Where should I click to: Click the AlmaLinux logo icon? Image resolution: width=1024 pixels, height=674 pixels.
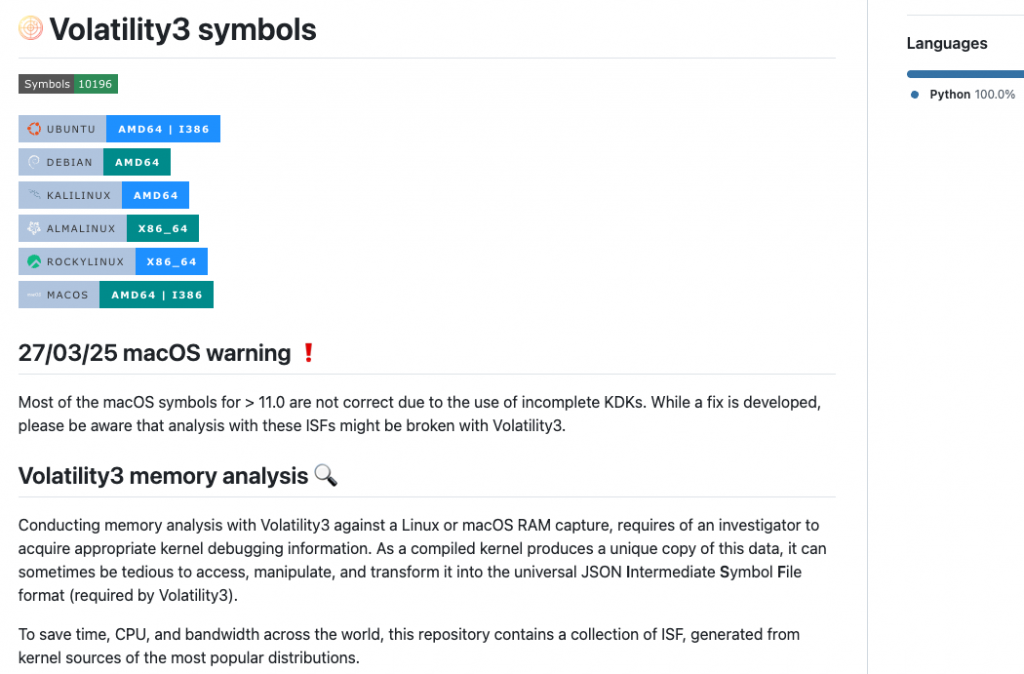click(x=34, y=228)
